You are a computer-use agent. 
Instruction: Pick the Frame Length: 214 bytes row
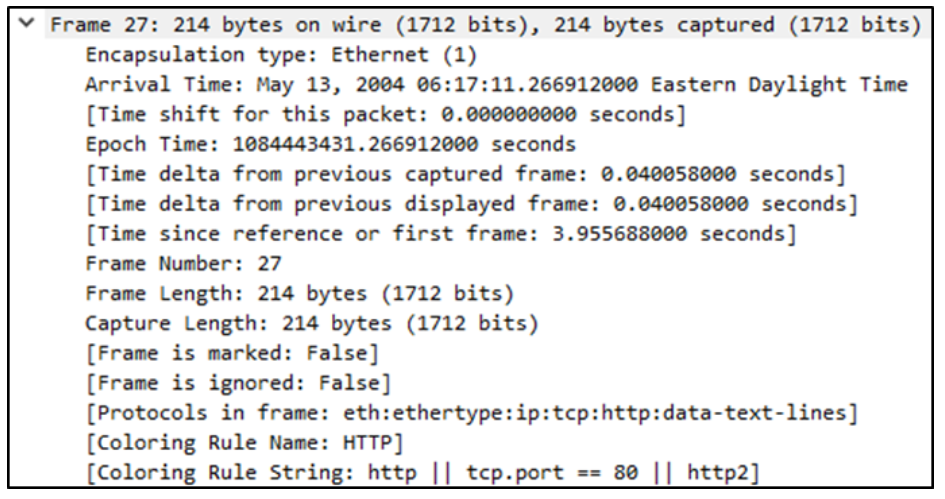point(299,294)
